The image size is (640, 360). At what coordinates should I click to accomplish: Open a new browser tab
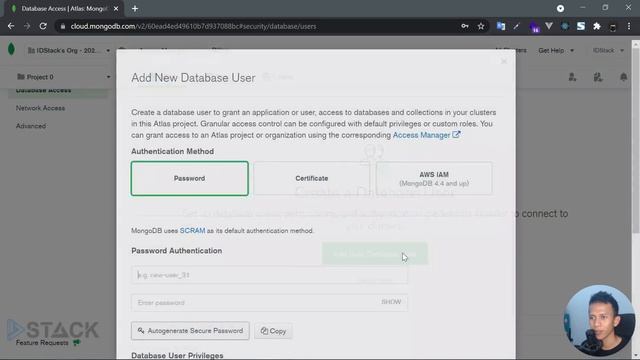pyautogui.click(x=135, y=8)
